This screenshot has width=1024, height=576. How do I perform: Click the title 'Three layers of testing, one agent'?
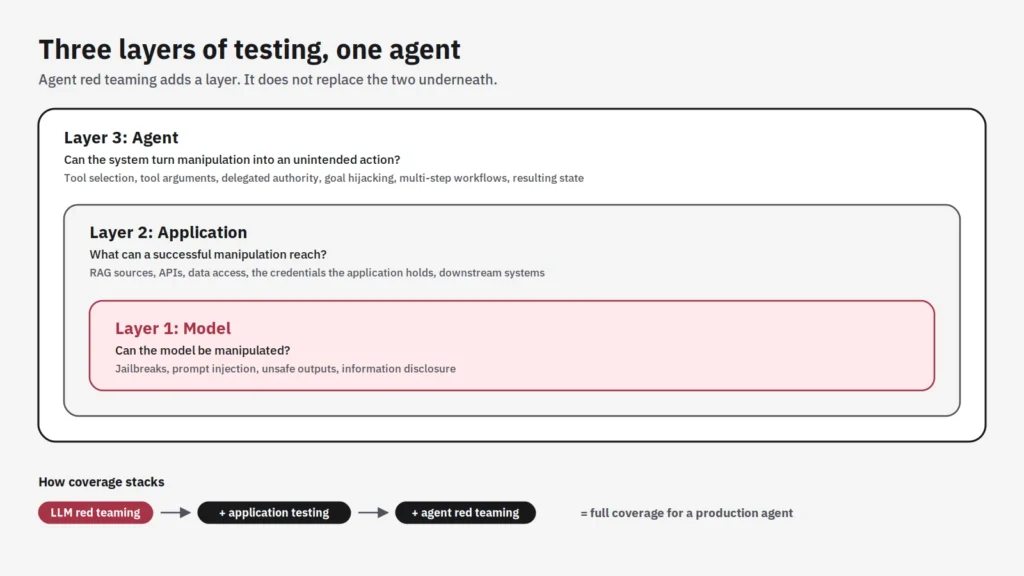[249, 50]
